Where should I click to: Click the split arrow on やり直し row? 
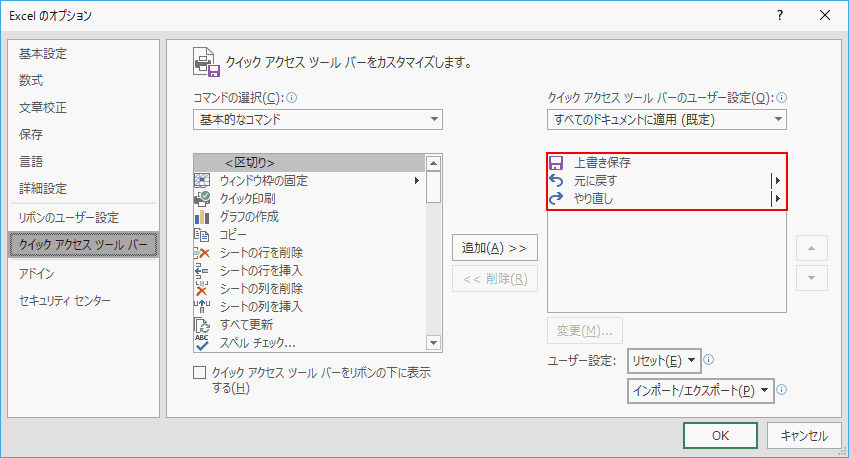[x=778, y=199]
